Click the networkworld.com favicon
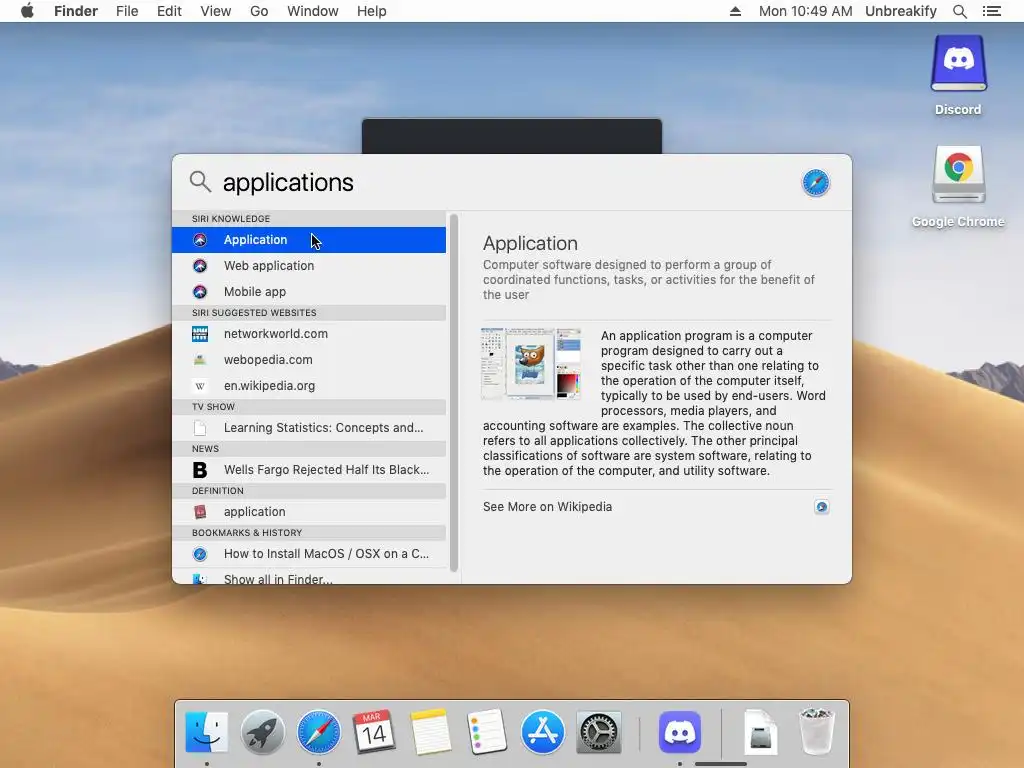The width and height of the screenshot is (1024, 768). 200,334
